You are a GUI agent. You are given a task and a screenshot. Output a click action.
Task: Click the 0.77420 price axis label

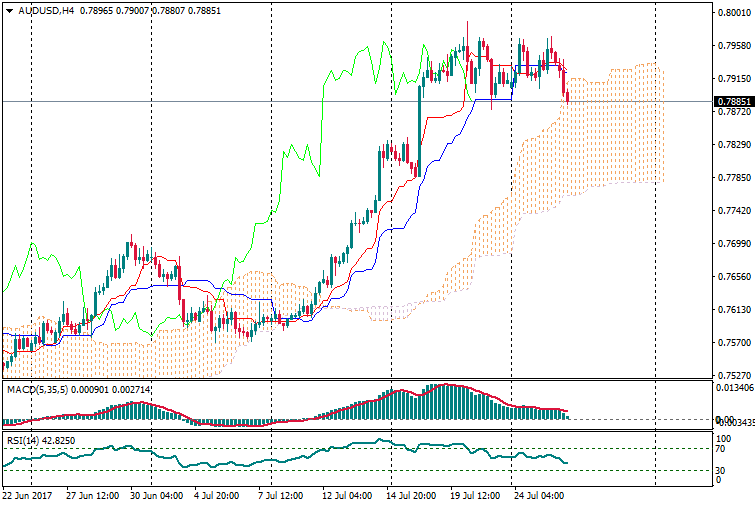733,211
